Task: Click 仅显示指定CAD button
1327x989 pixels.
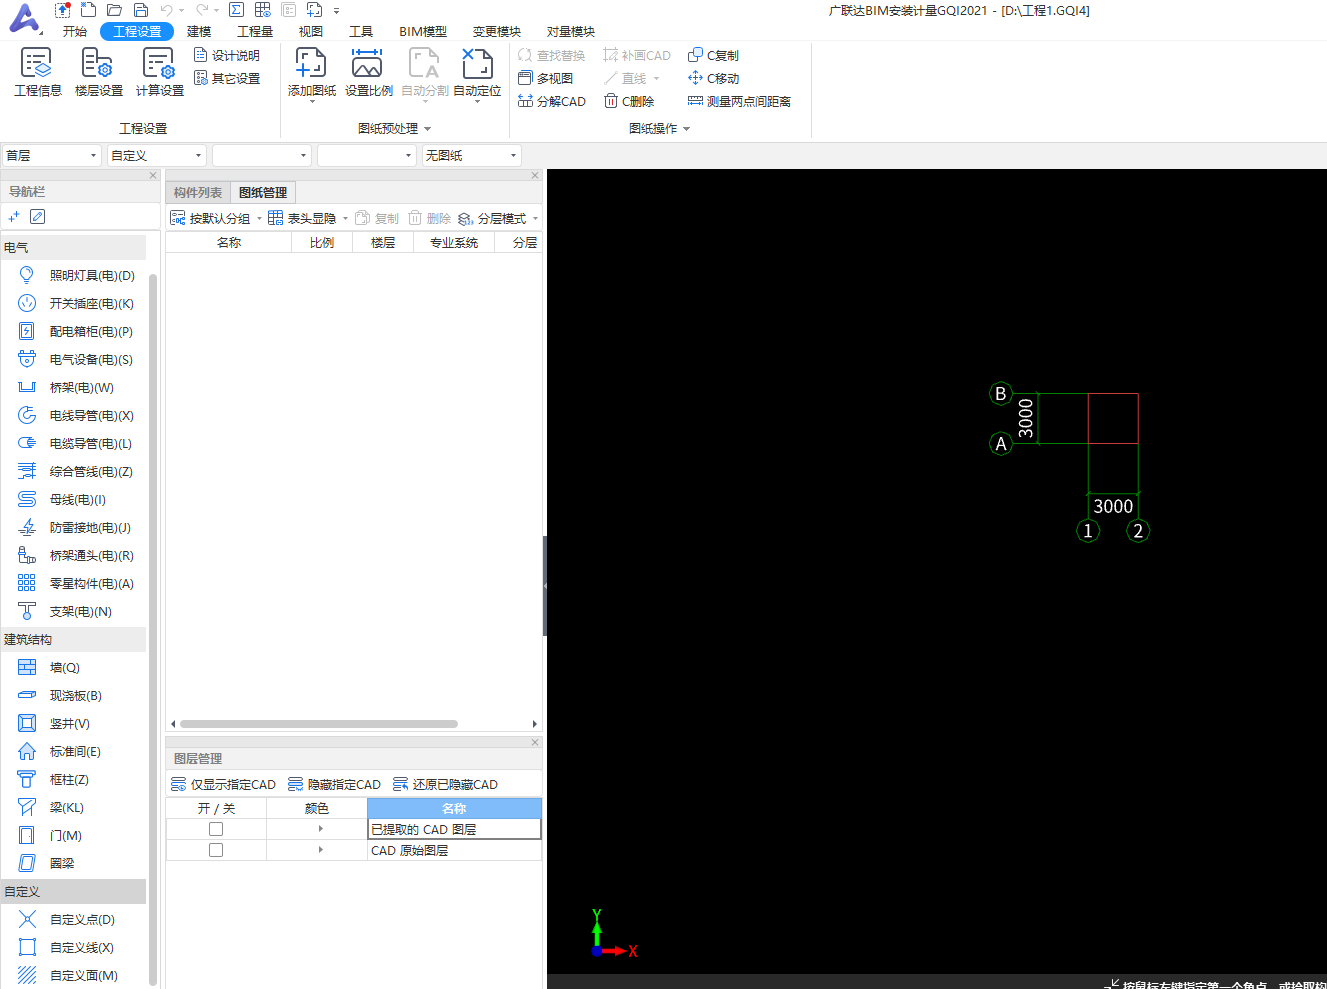Action: point(224,784)
